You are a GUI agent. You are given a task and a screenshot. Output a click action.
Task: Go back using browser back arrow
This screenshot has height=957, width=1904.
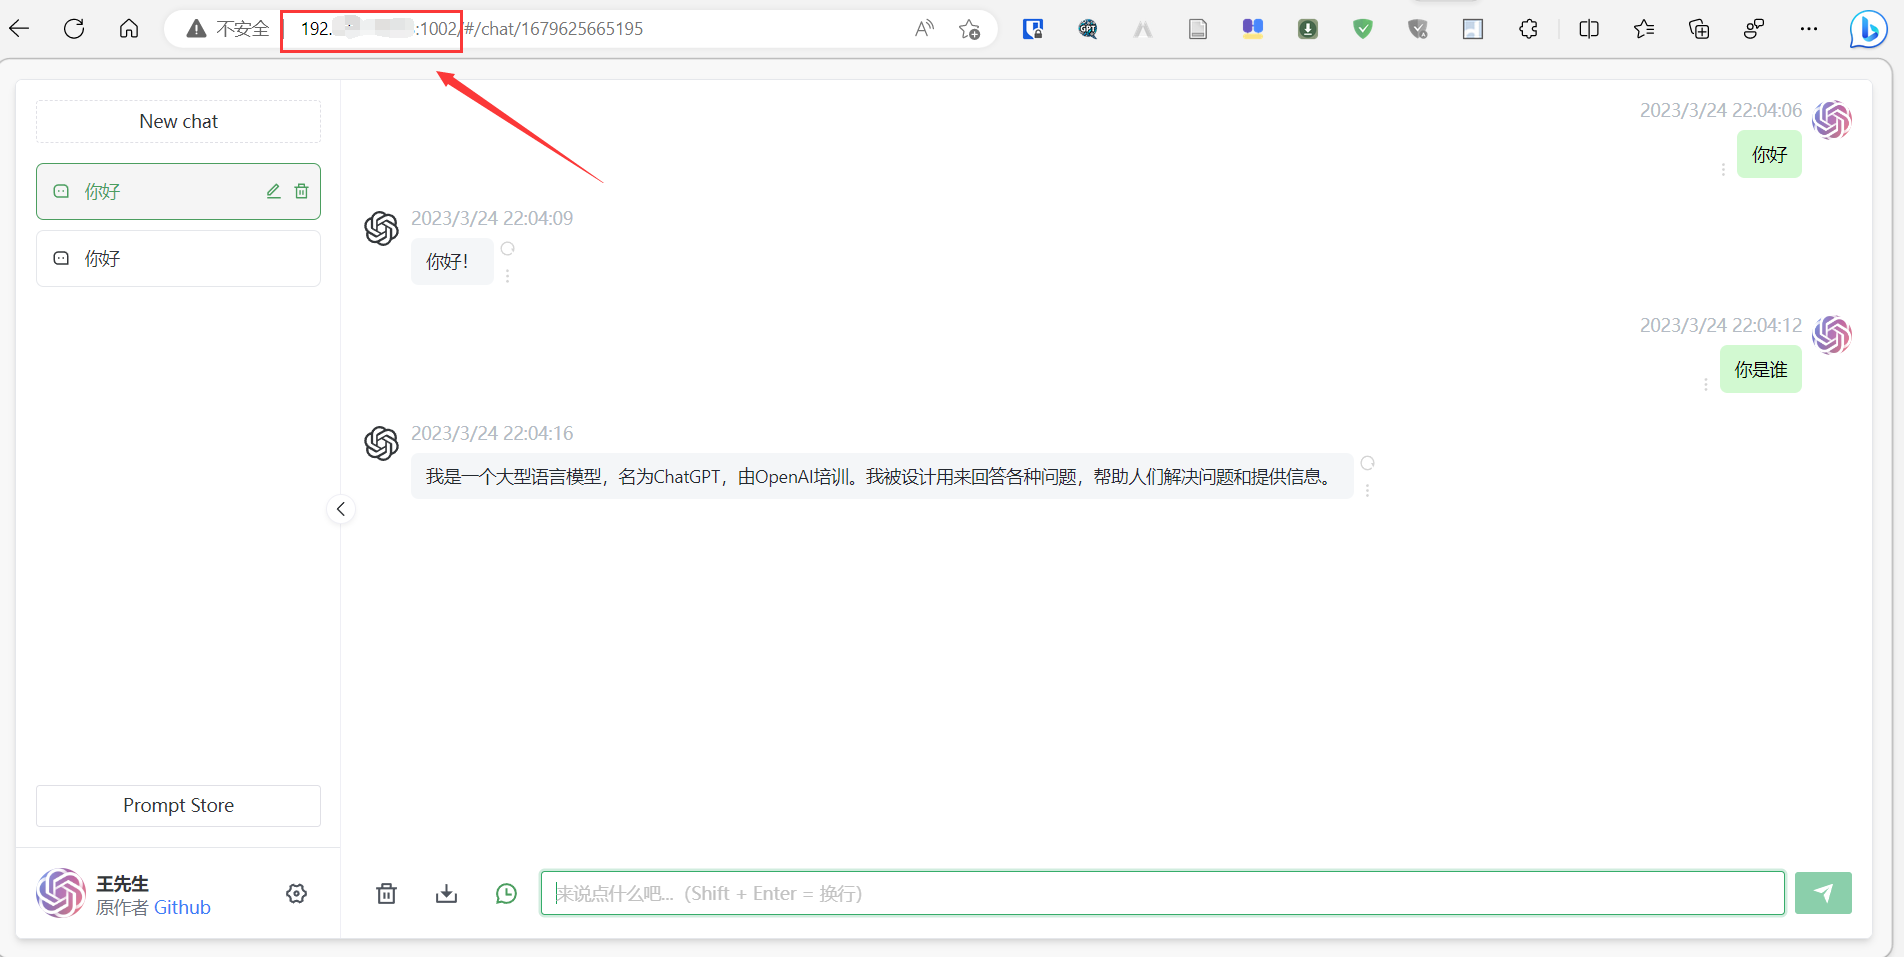click(19, 28)
